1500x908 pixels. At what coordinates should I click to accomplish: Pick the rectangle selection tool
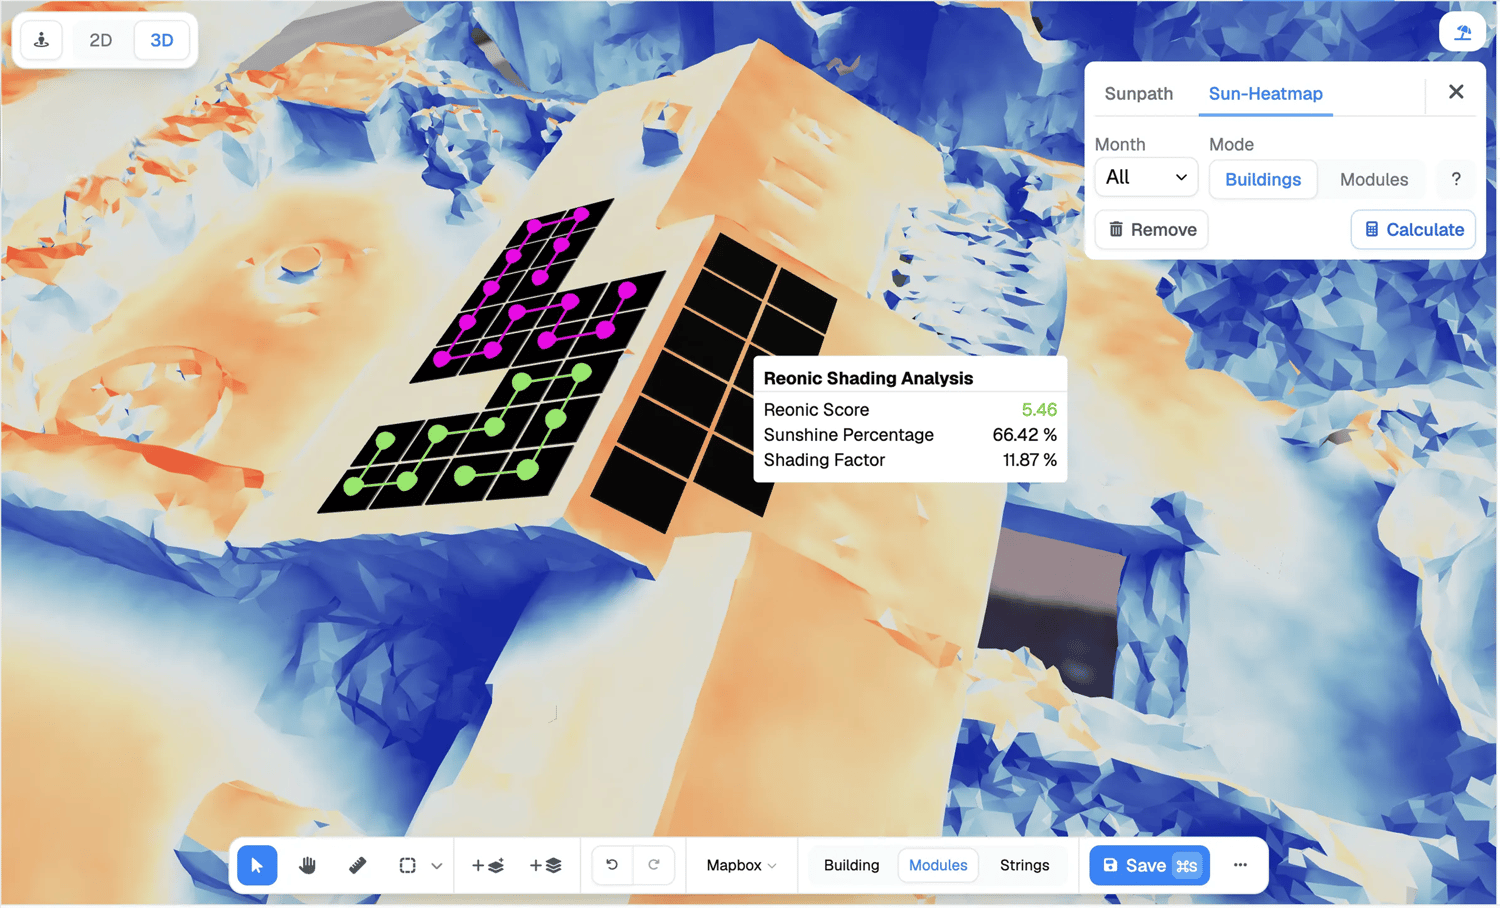tap(407, 865)
